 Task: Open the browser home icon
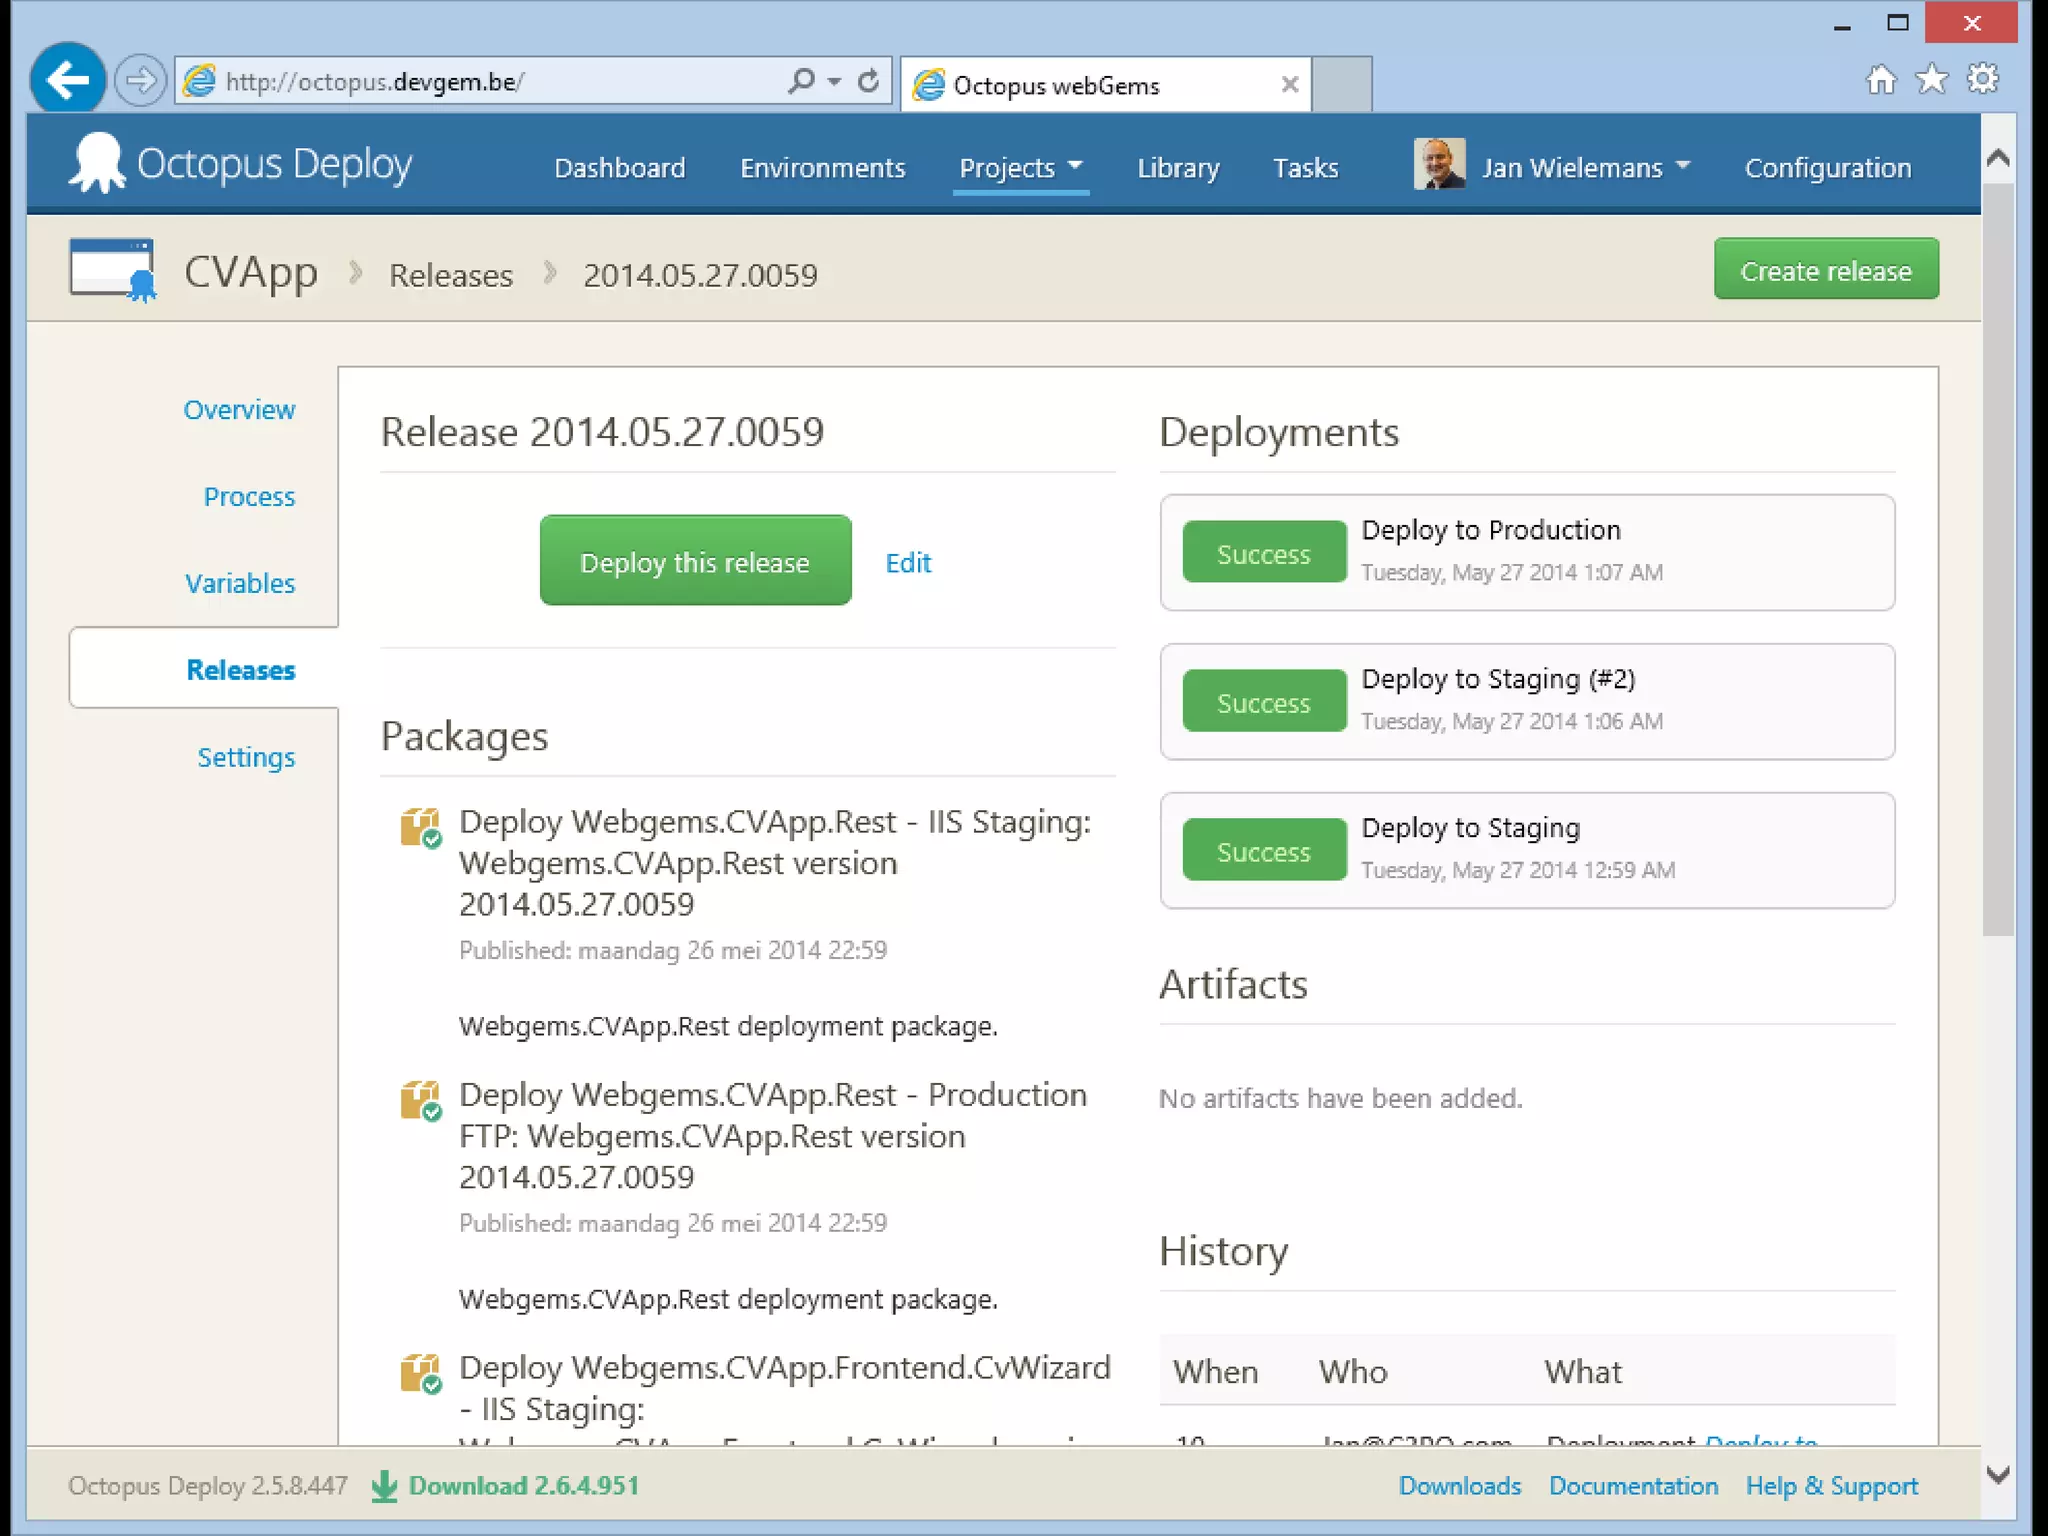pyautogui.click(x=1881, y=79)
